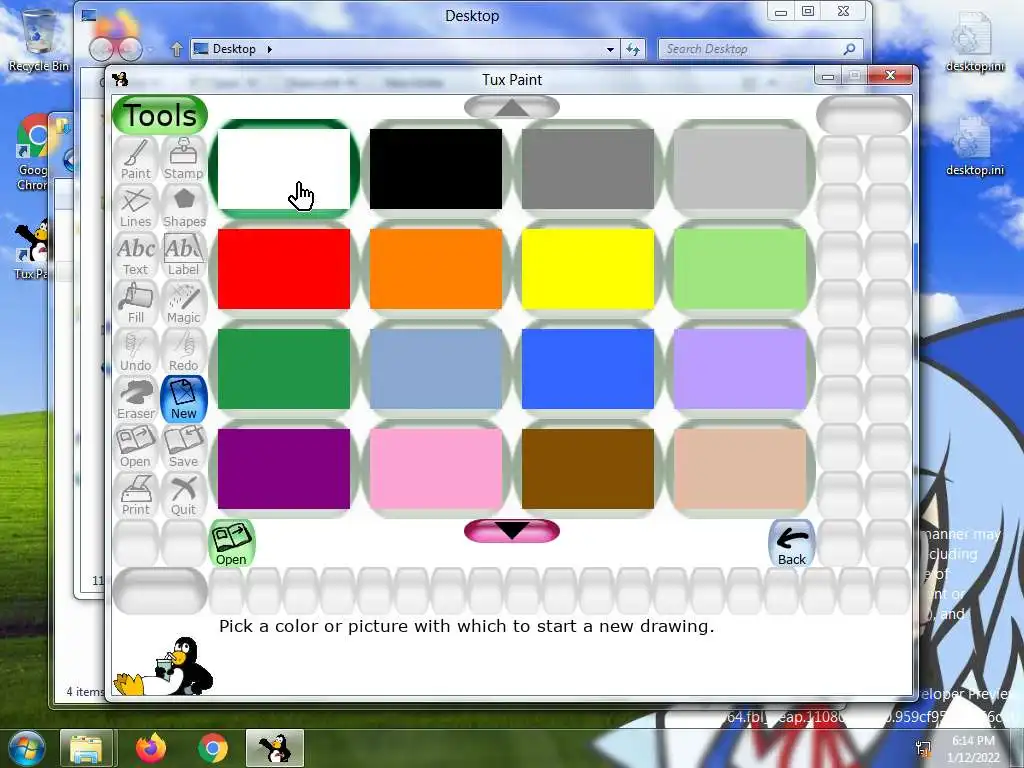Choose the yellow background color
This screenshot has width=1024, height=768.
588,269
